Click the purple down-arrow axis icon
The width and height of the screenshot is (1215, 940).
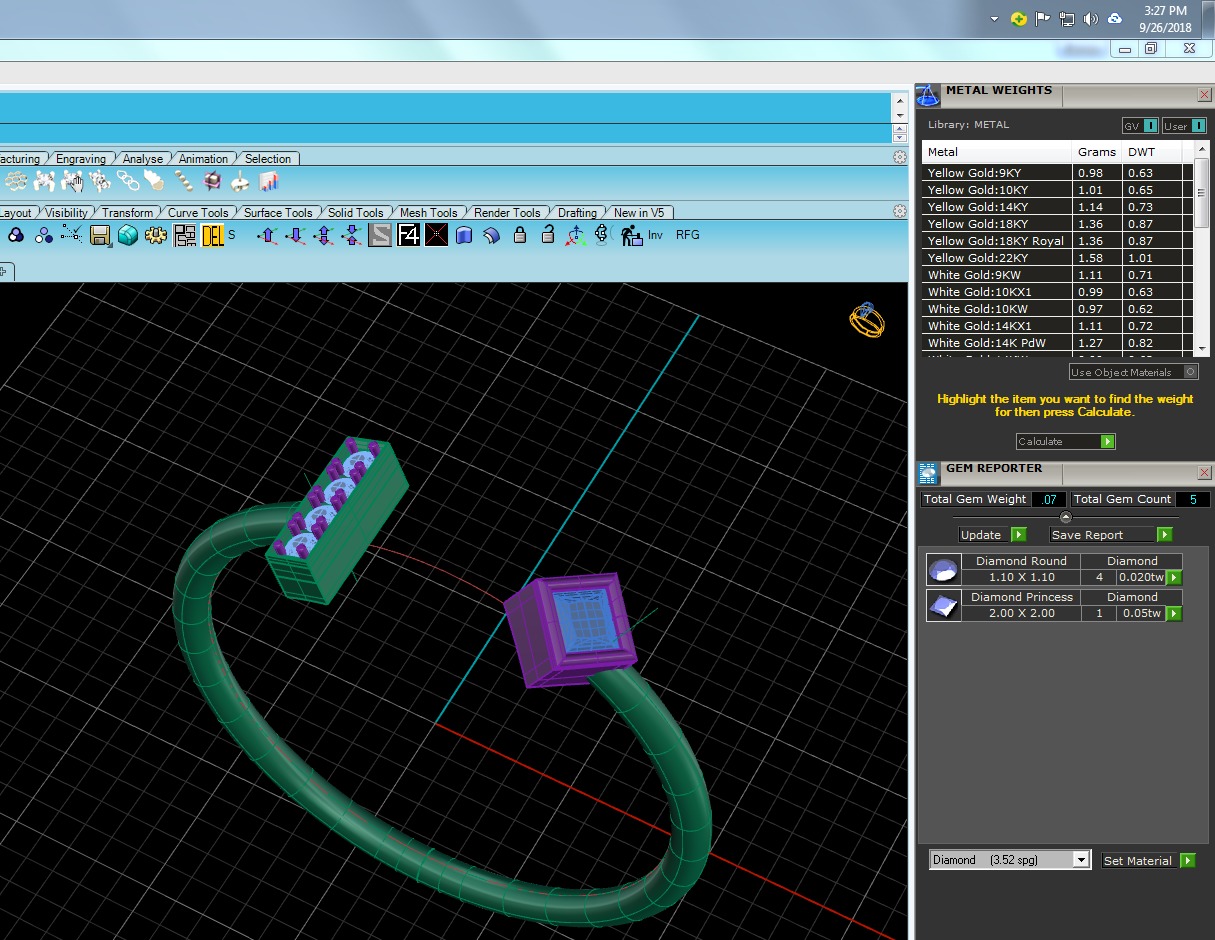click(x=296, y=235)
